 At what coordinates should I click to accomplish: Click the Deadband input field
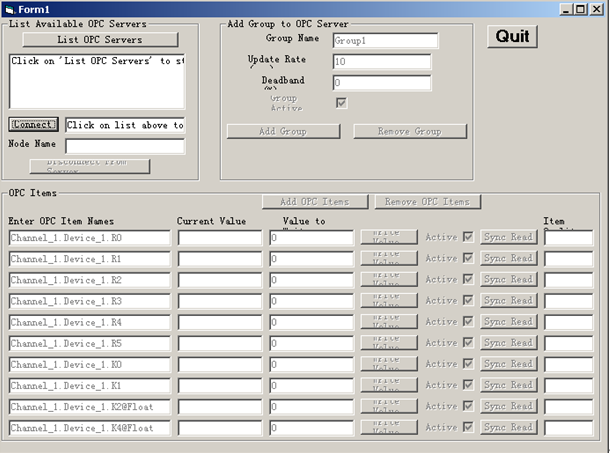point(381,83)
